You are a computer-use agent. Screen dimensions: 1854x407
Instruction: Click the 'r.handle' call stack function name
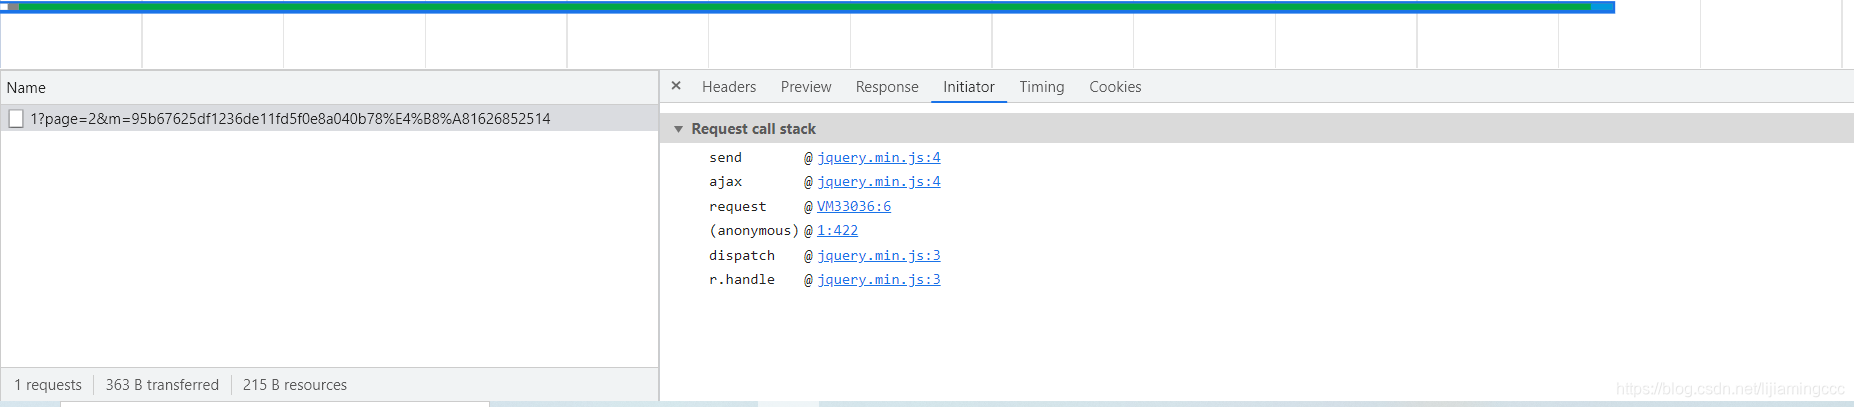coord(742,279)
